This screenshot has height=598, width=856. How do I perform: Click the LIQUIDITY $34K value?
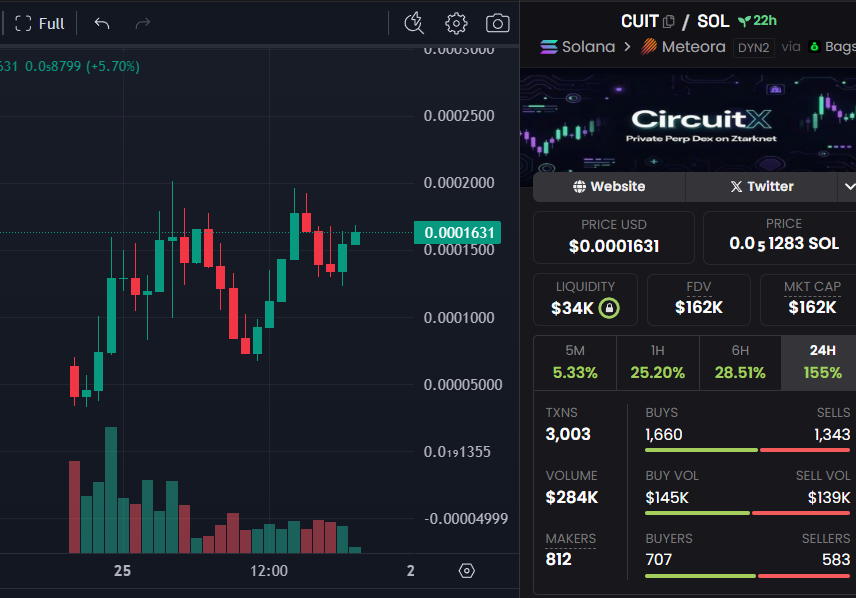[572, 308]
